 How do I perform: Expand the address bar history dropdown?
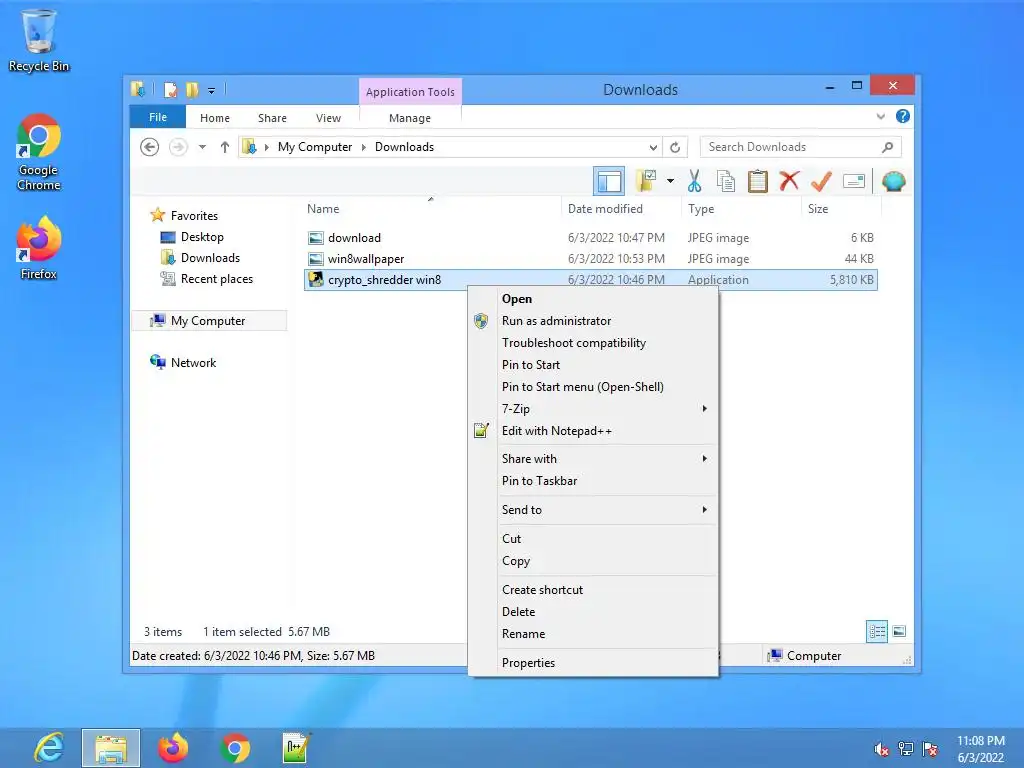pyautogui.click(x=653, y=148)
